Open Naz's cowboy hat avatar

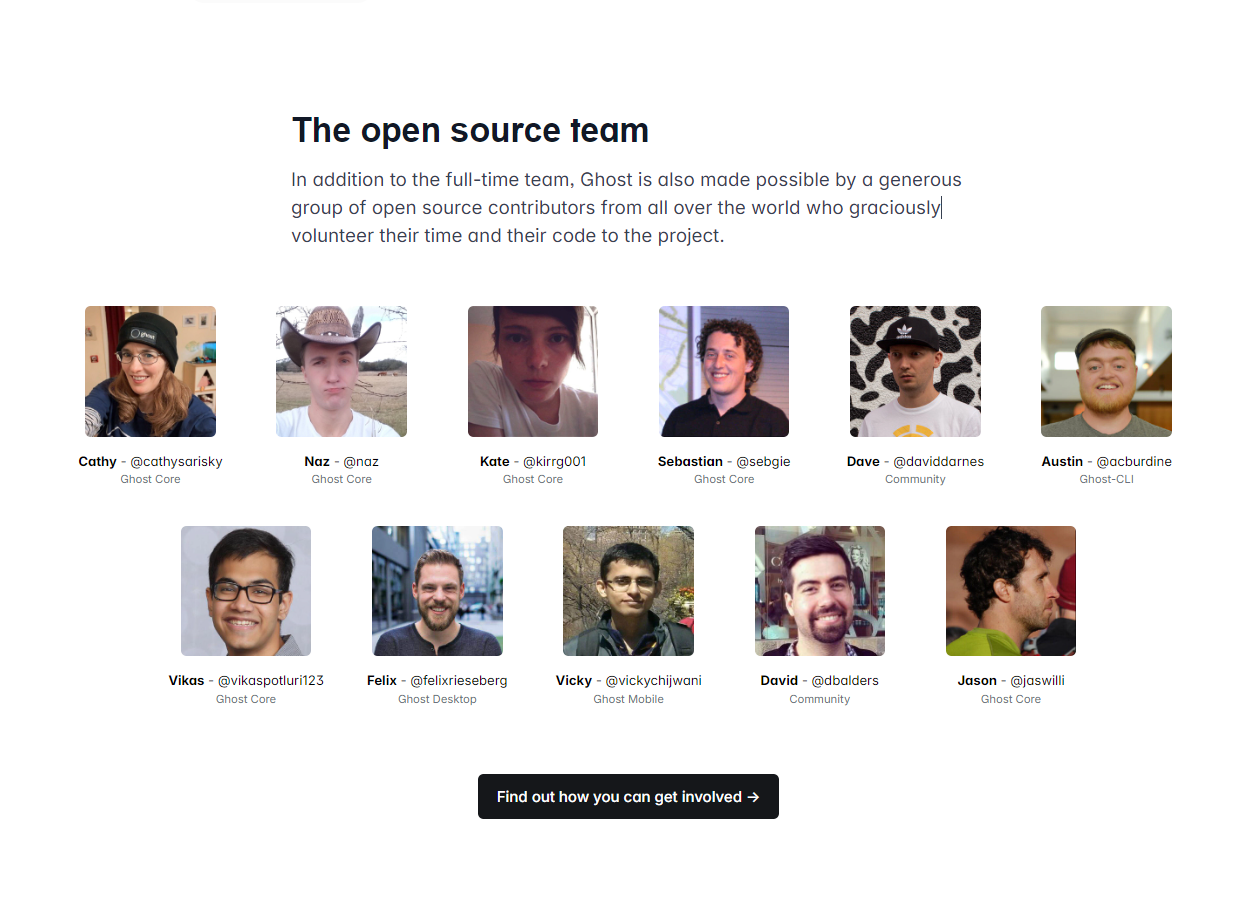click(341, 371)
